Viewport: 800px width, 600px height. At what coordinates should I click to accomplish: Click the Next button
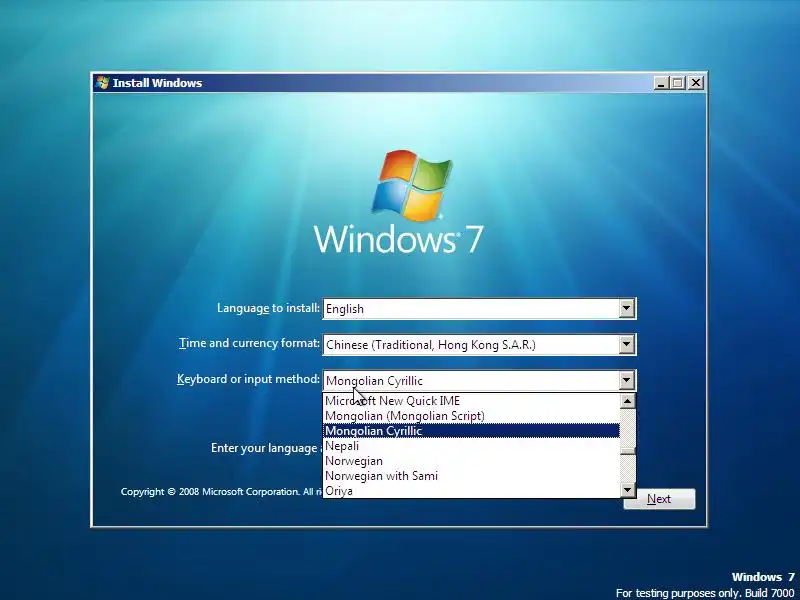pyautogui.click(x=659, y=499)
